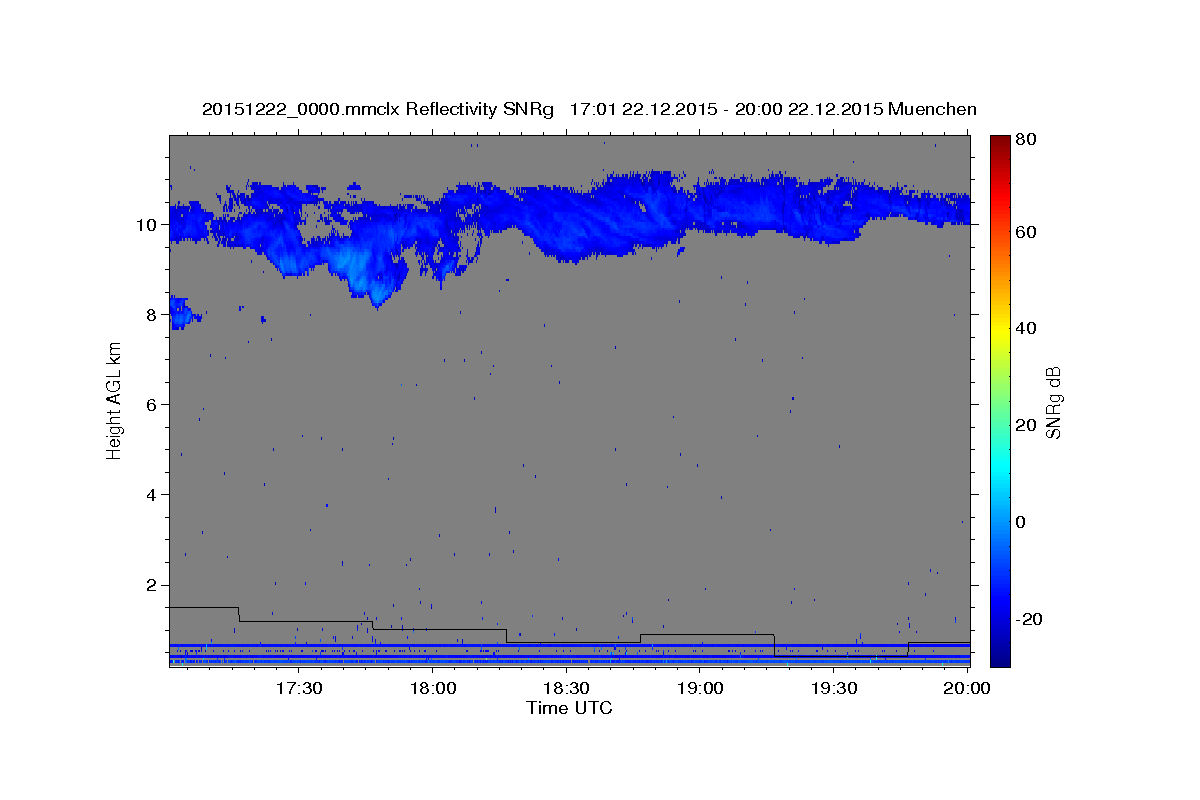Click the 20:00 time tick label

967,689
